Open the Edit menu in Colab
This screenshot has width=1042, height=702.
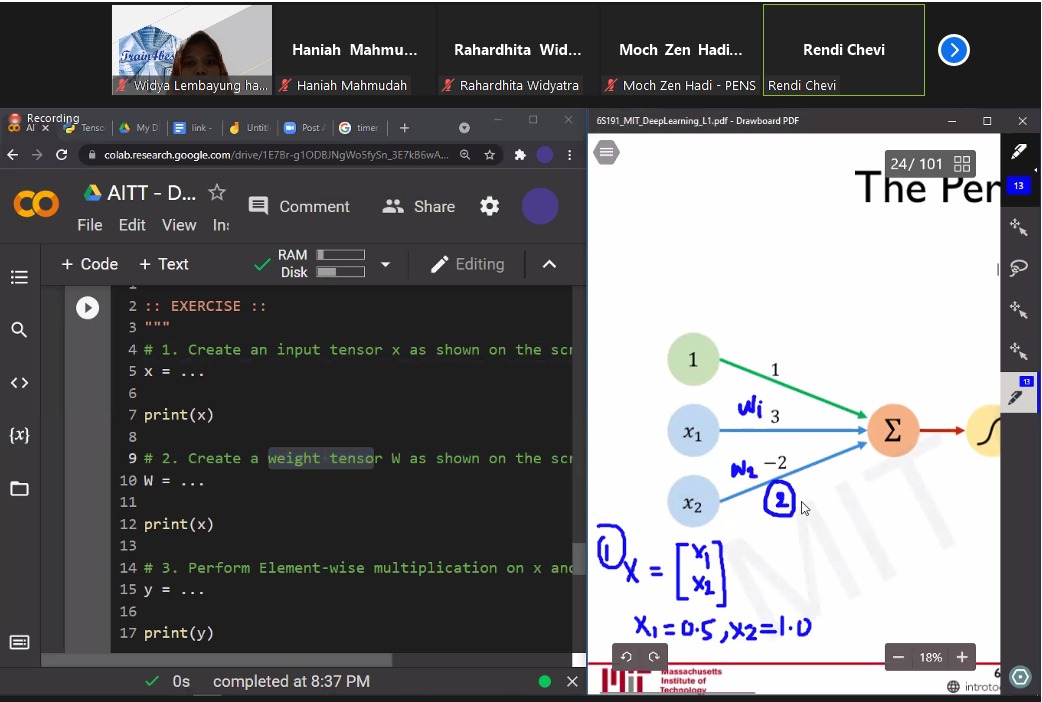[132, 225]
